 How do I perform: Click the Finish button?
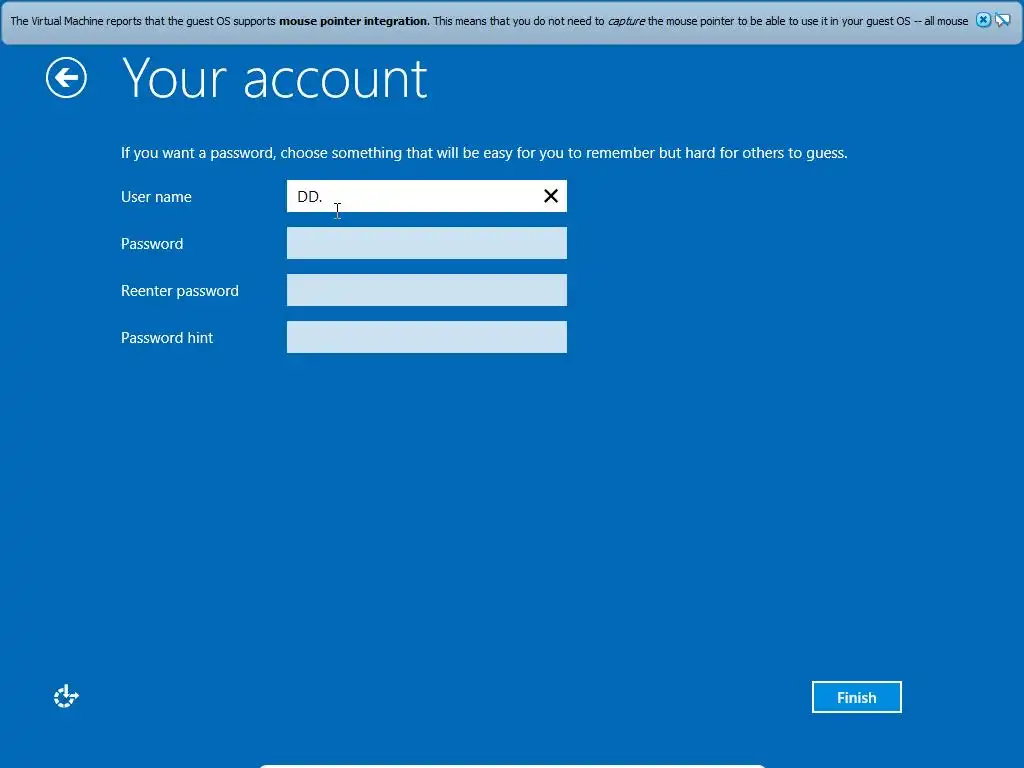pyautogui.click(x=856, y=697)
